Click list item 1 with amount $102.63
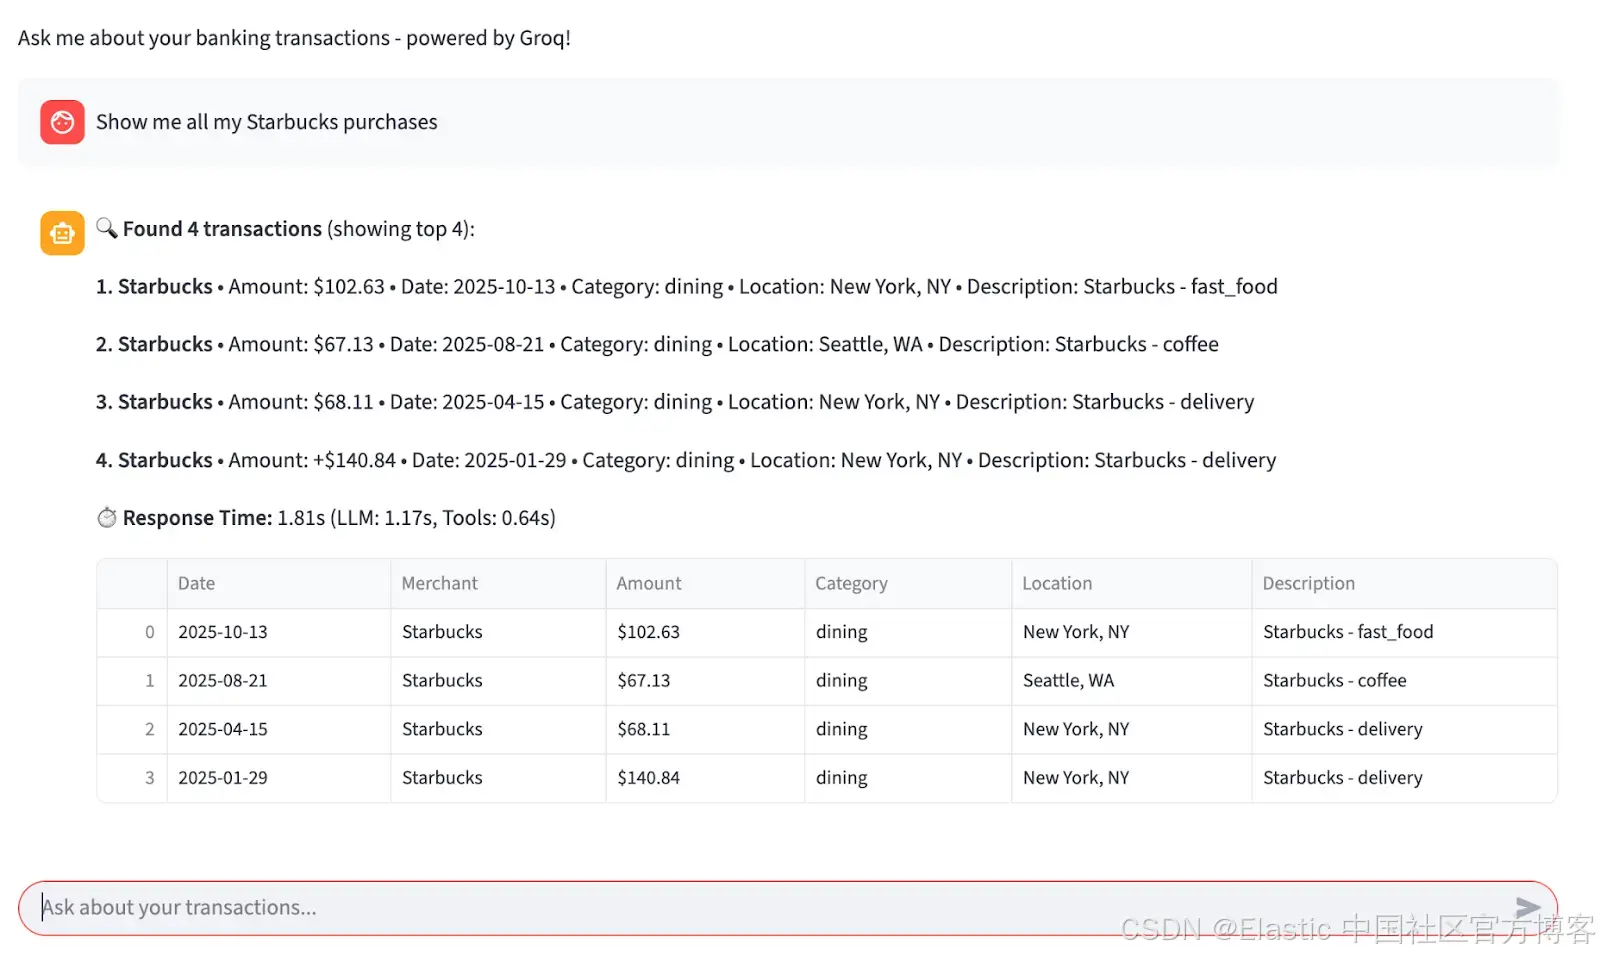This screenshot has width=1600, height=957. point(687,287)
